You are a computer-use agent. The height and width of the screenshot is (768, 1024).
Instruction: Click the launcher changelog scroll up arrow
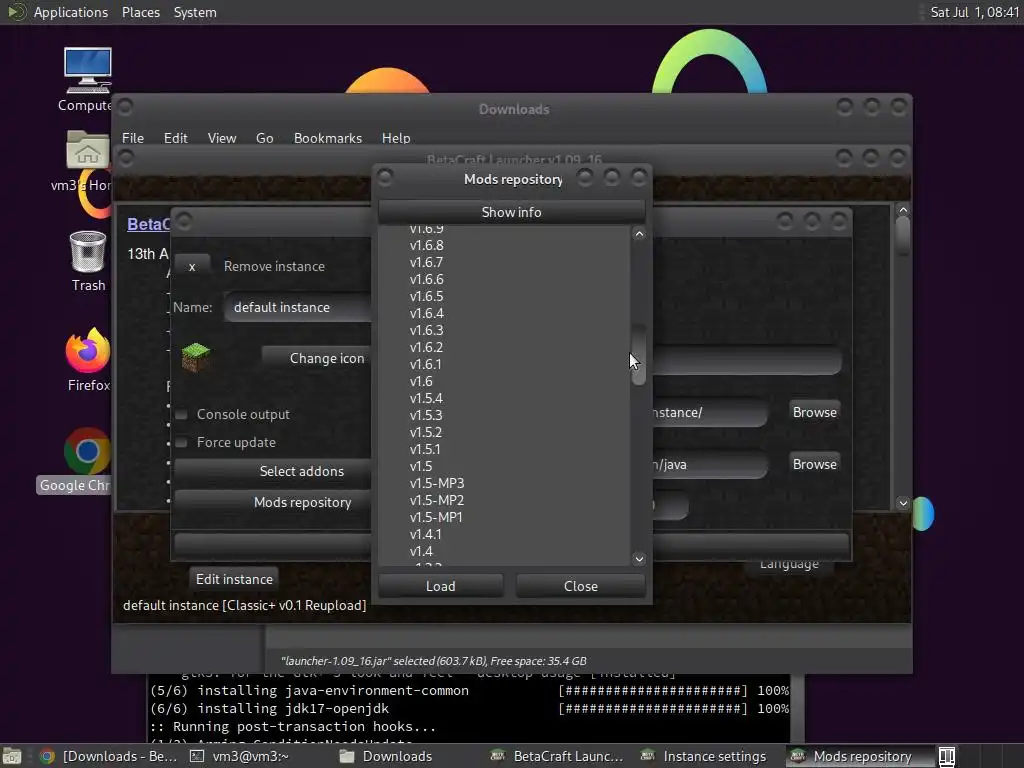coord(903,210)
